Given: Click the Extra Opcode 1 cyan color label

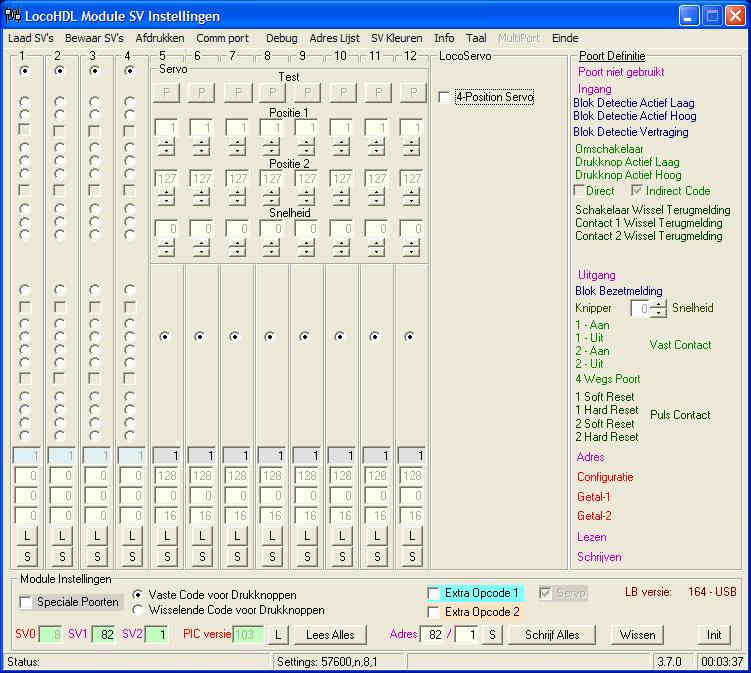Looking at the screenshot, I should click(481, 593).
